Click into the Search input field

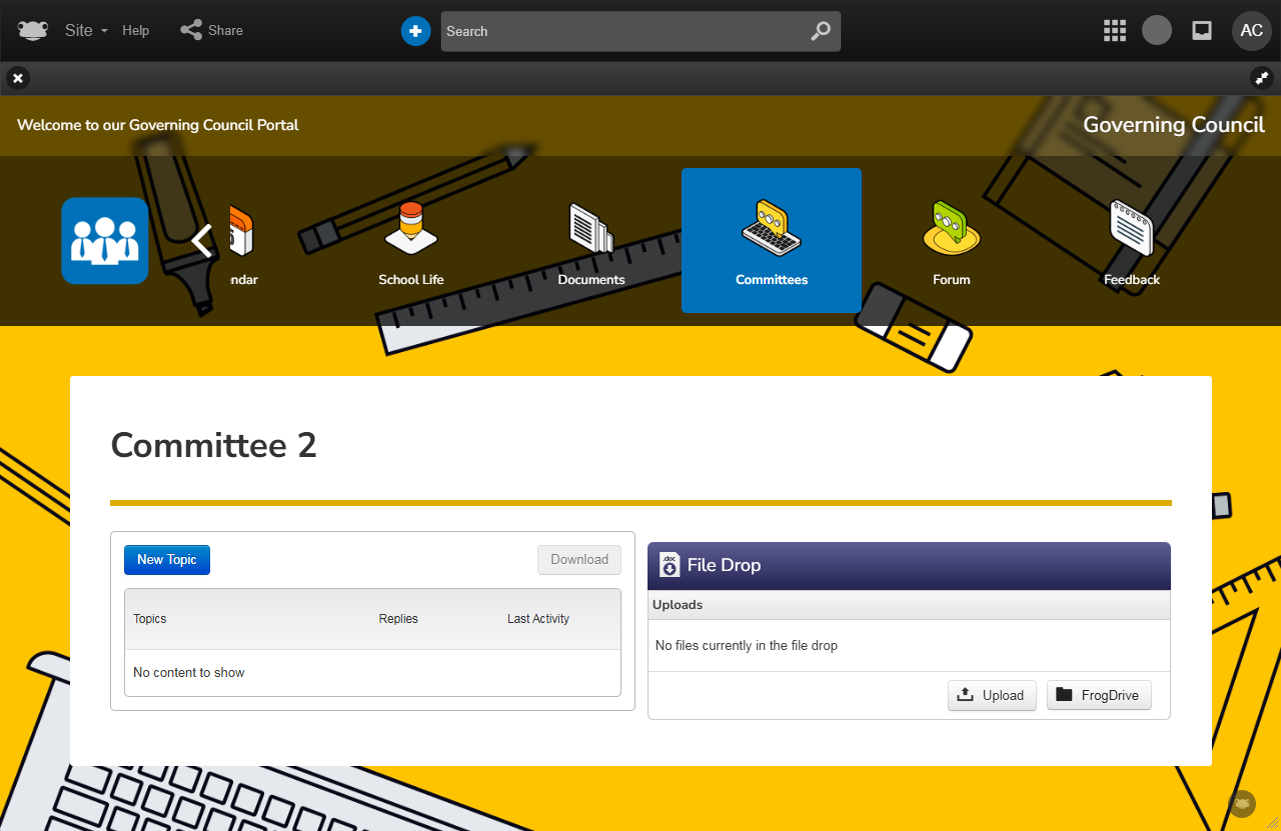pos(620,31)
